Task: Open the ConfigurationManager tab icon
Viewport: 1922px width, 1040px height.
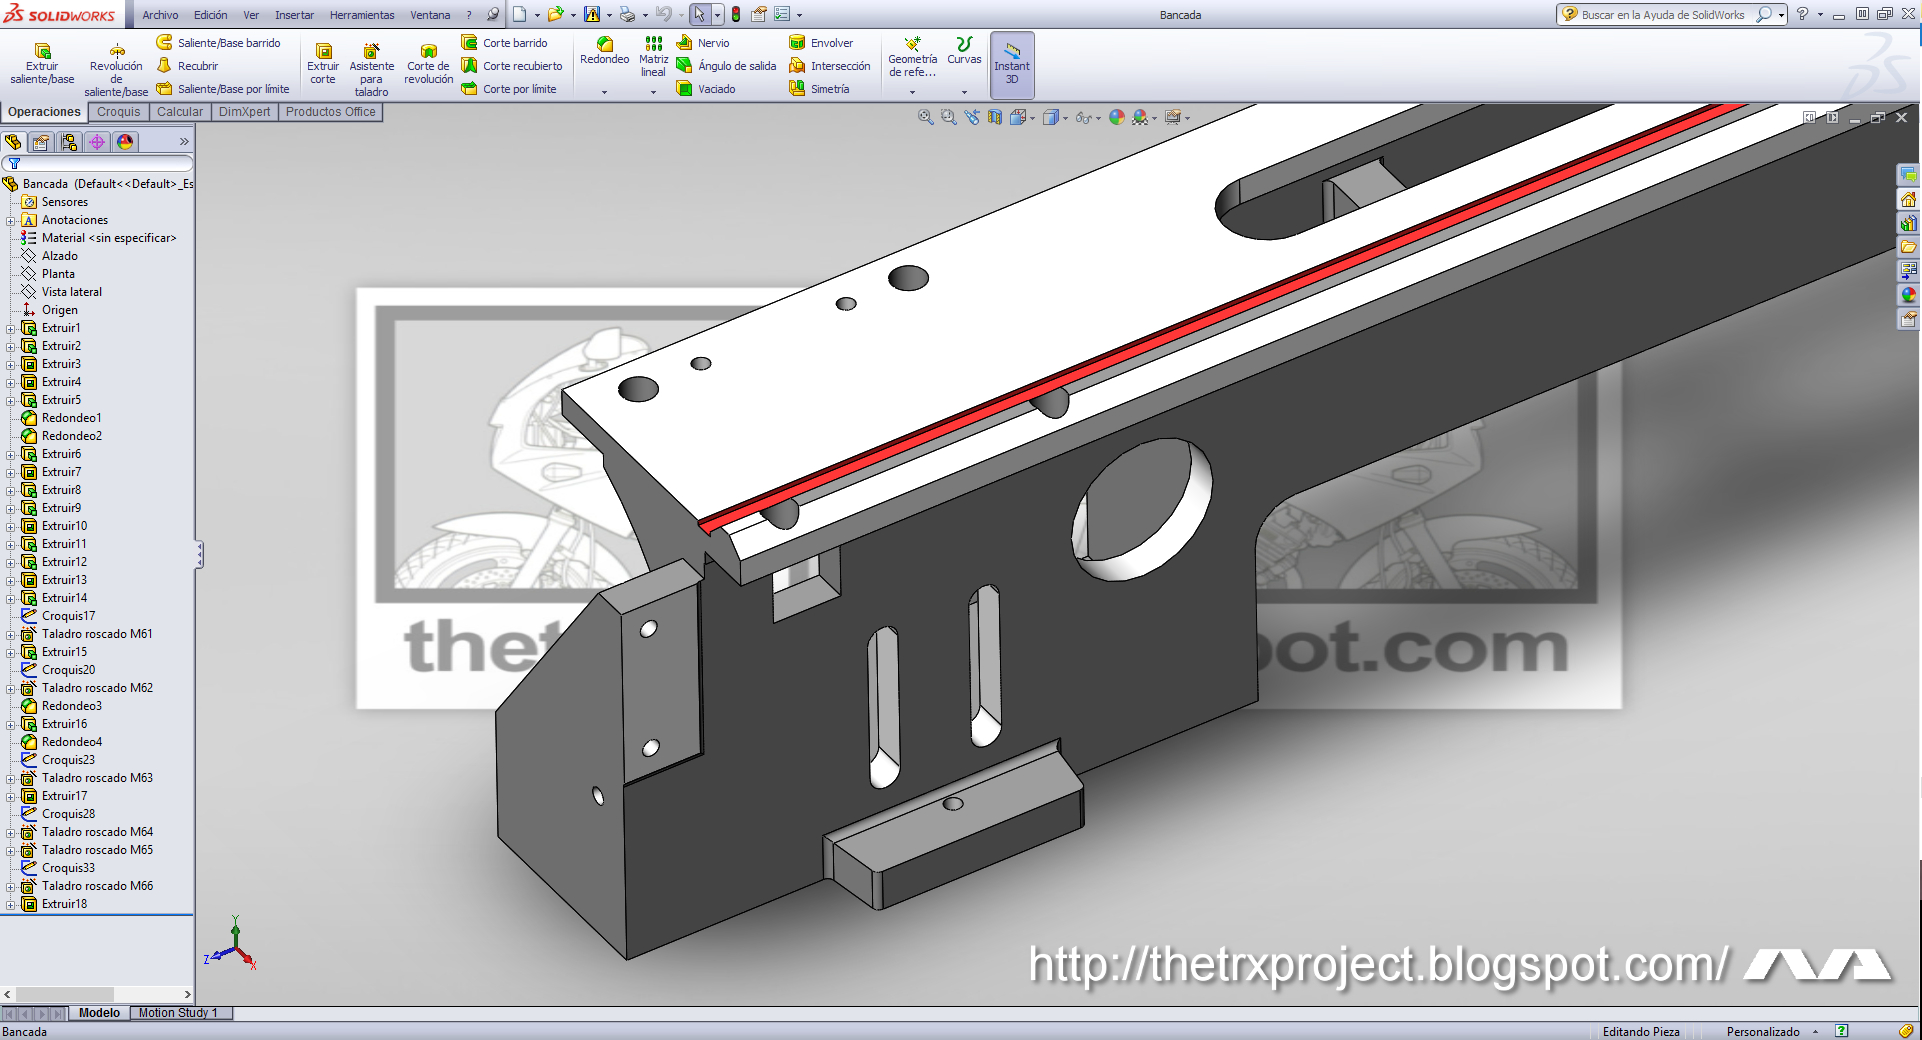Action: pos(69,142)
